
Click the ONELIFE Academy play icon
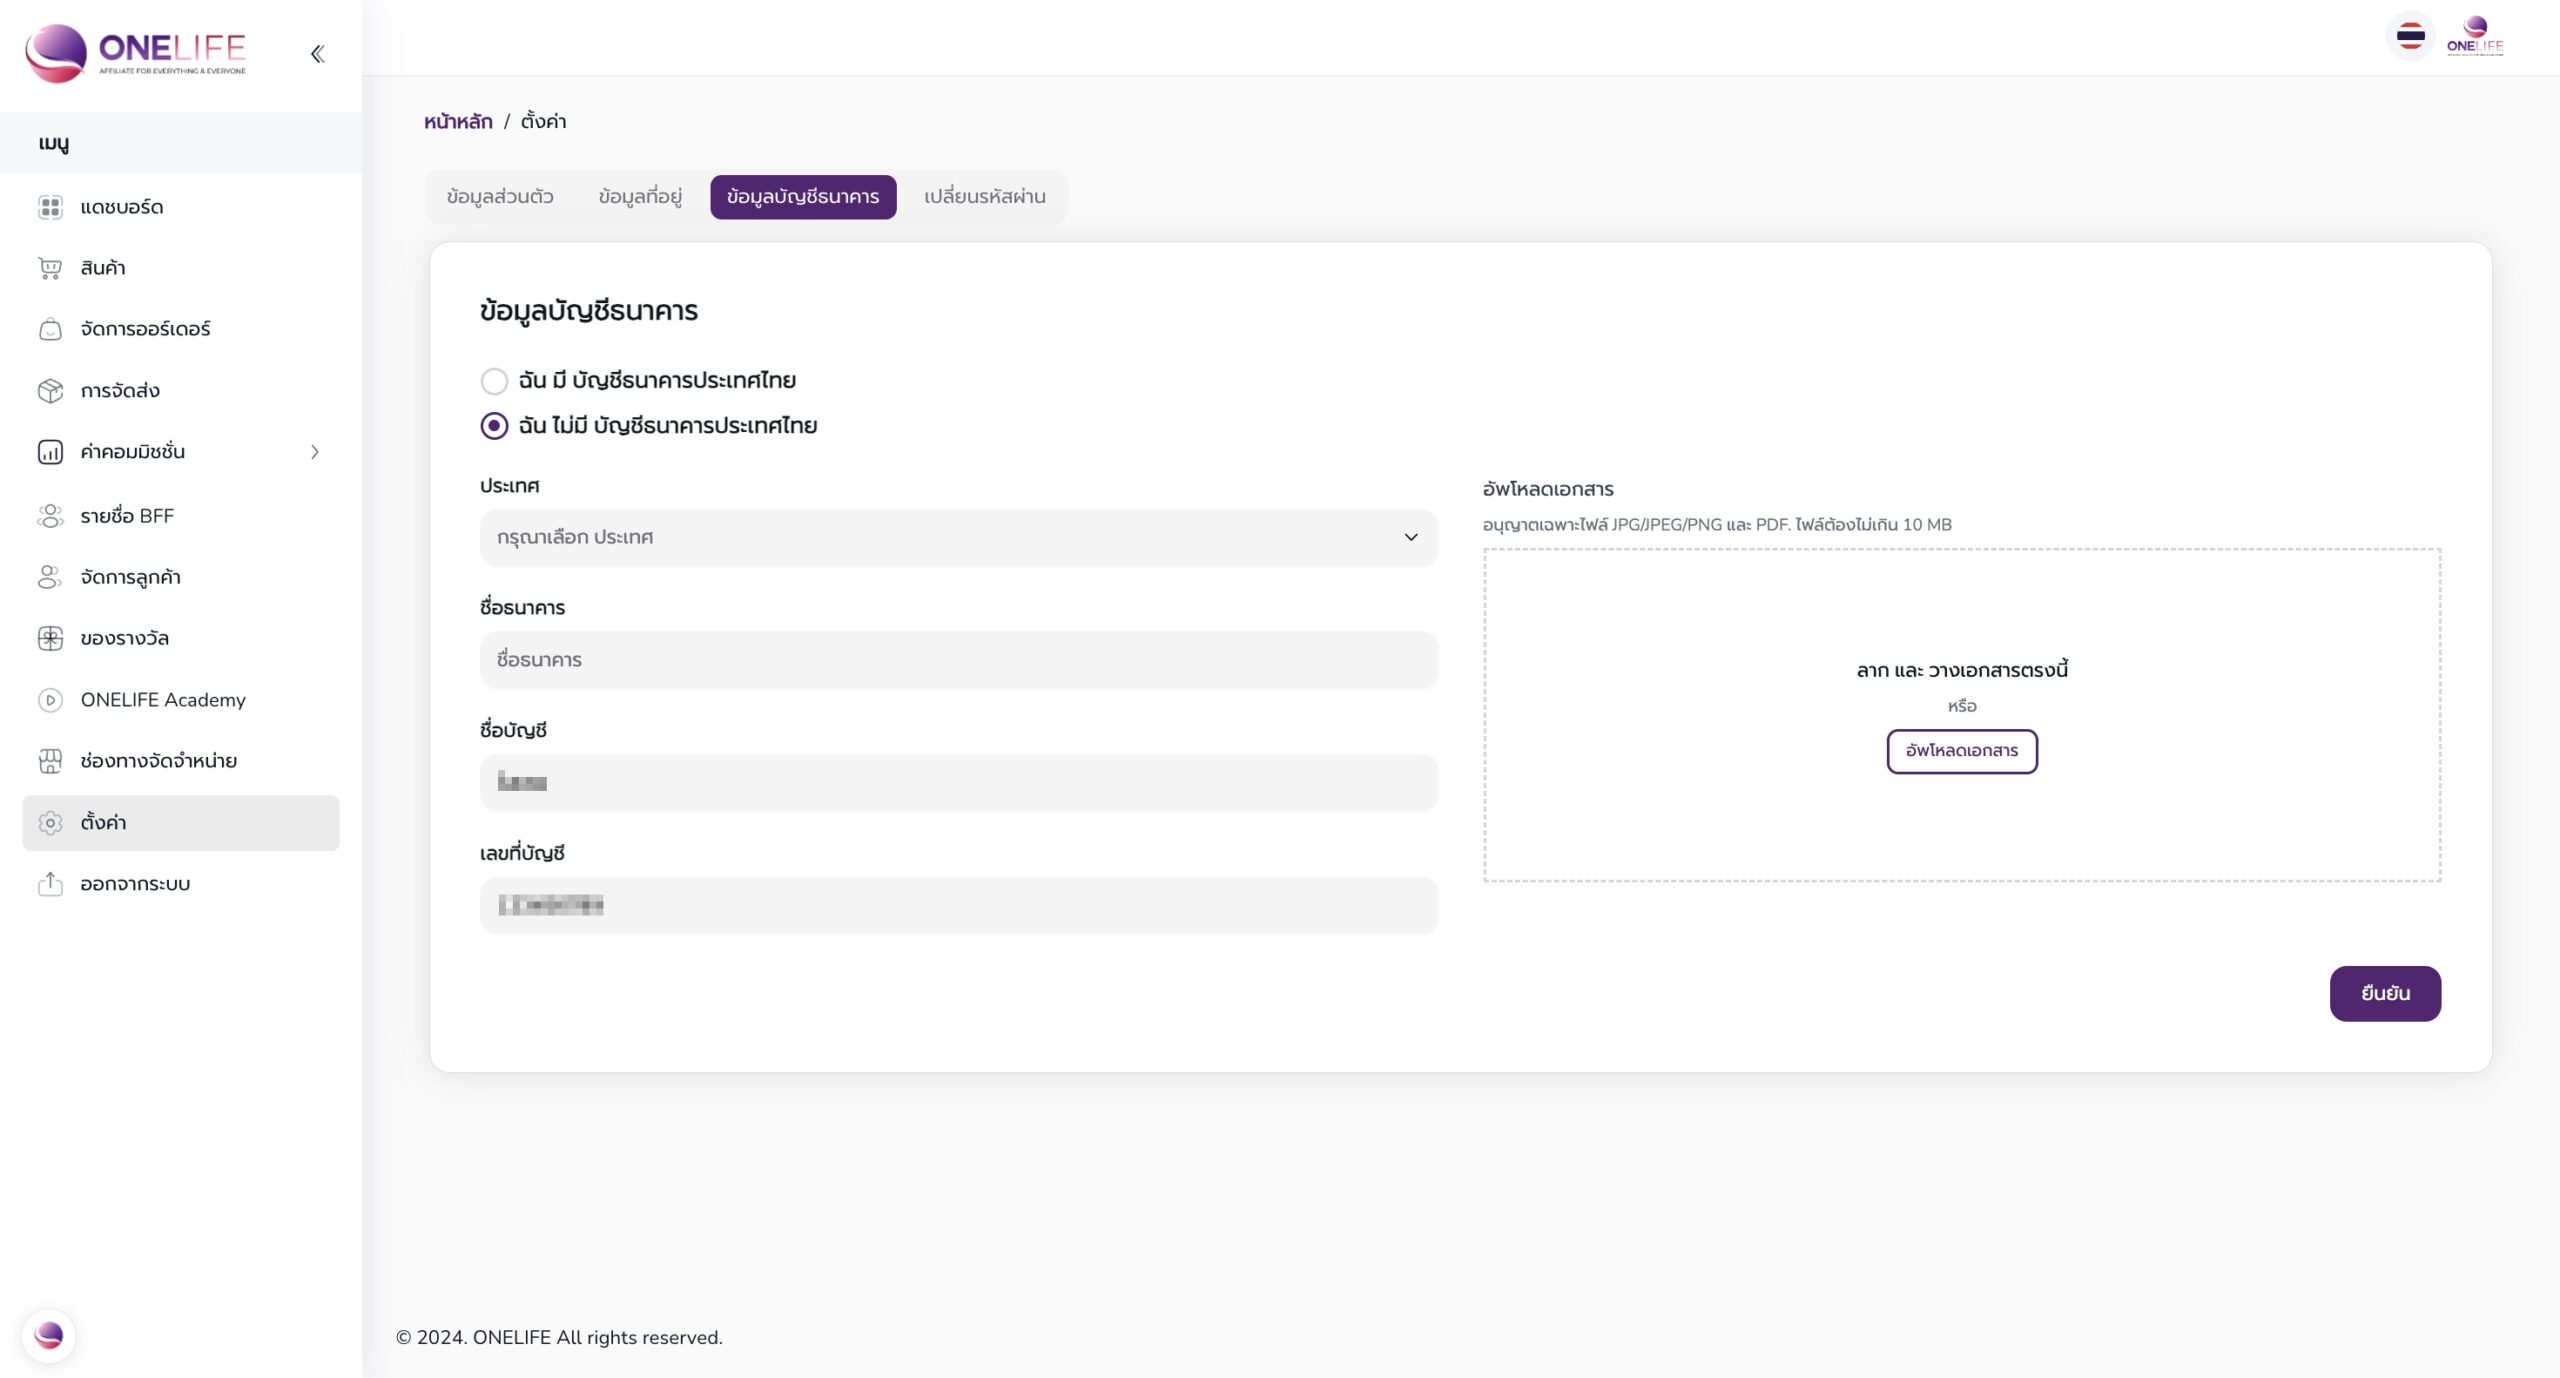pyautogui.click(x=50, y=700)
